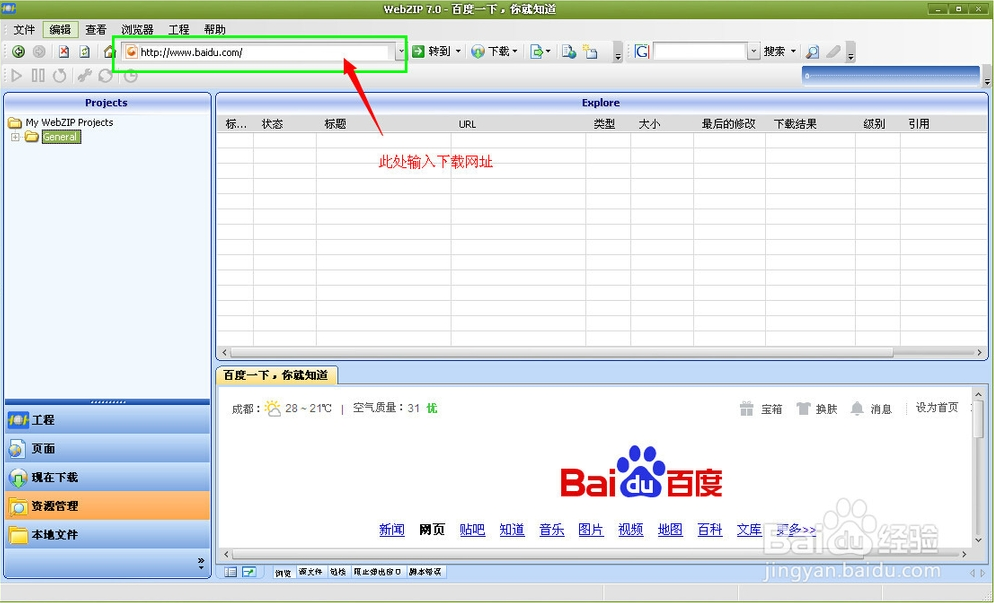This screenshot has width=994, height=603.
Task: Click the folder with page toolbar icon
Action: click(590, 51)
